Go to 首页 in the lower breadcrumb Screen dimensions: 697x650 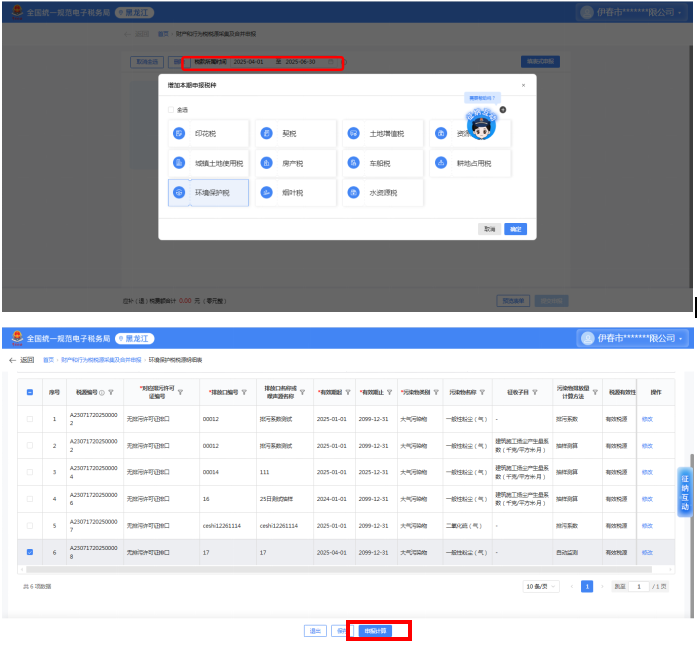[48, 359]
